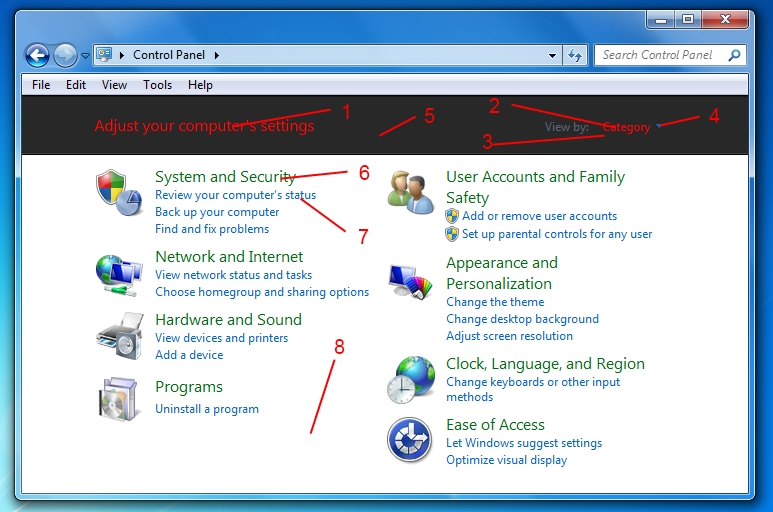Viewport: 773px width, 512px height.
Task: Refresh the Control Panel address bar
Action: (575, 55)
